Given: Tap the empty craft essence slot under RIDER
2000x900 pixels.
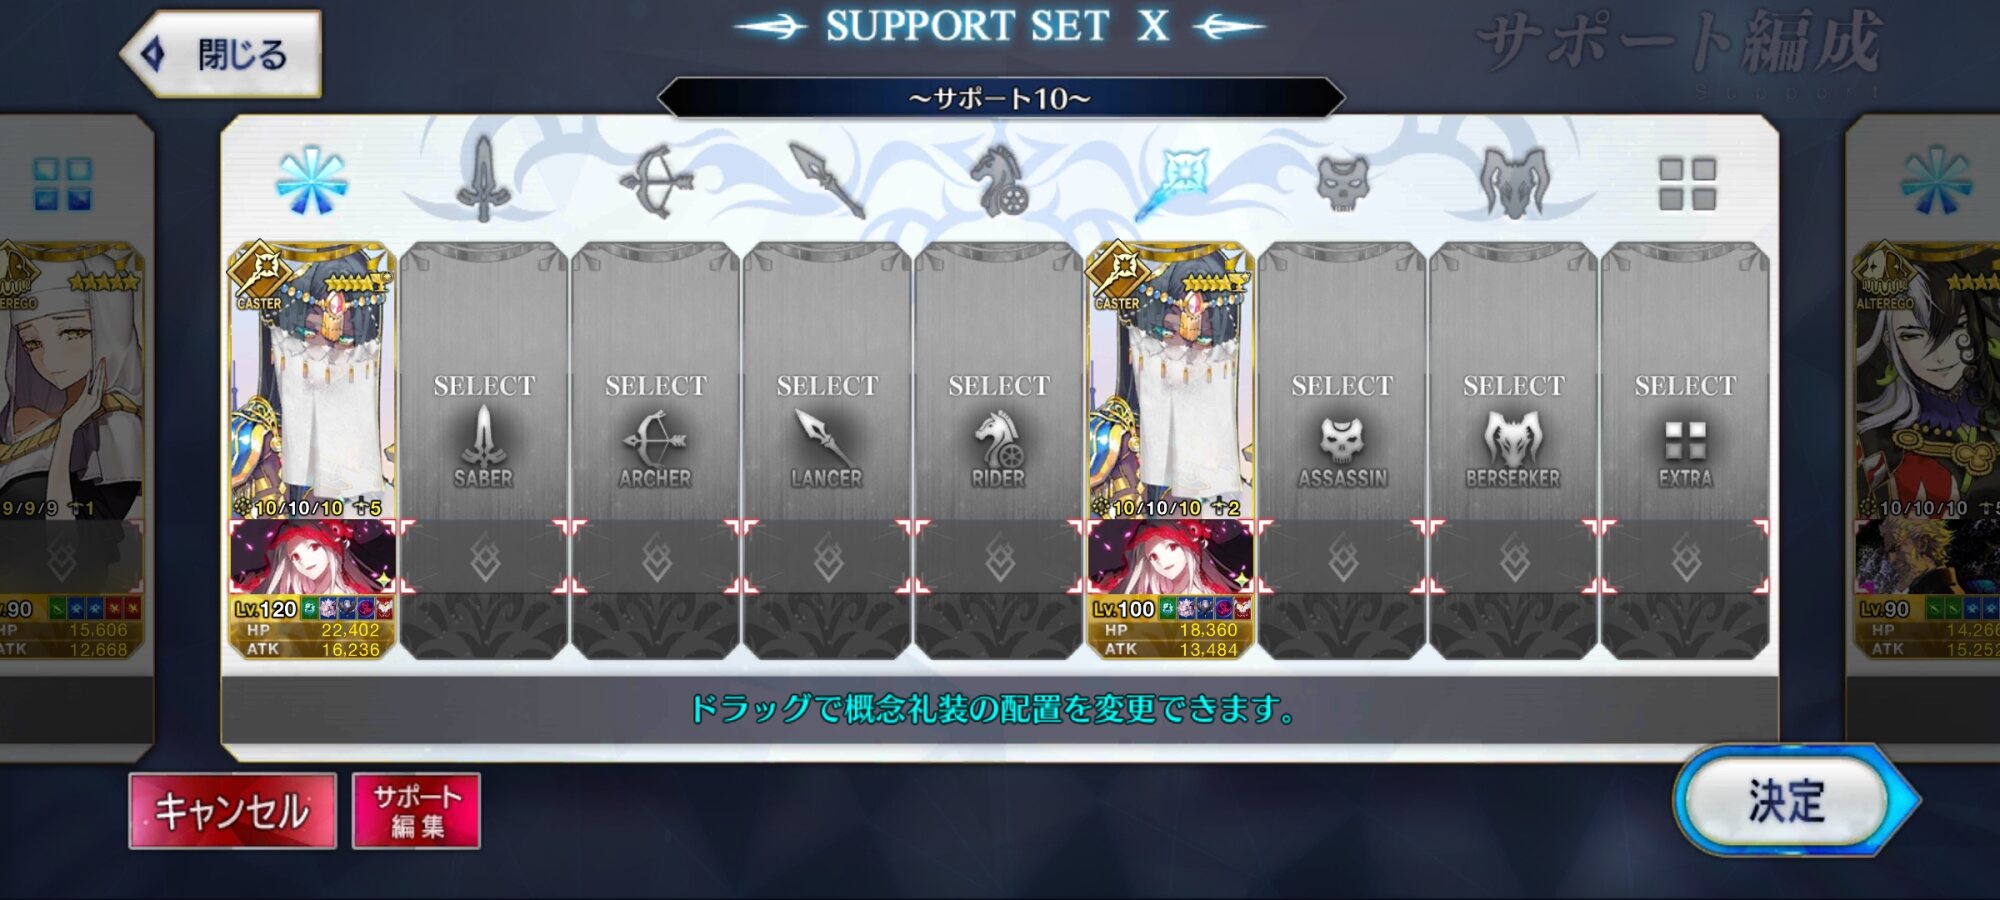Looking at the screenshot, I should [x=999, y=557].
